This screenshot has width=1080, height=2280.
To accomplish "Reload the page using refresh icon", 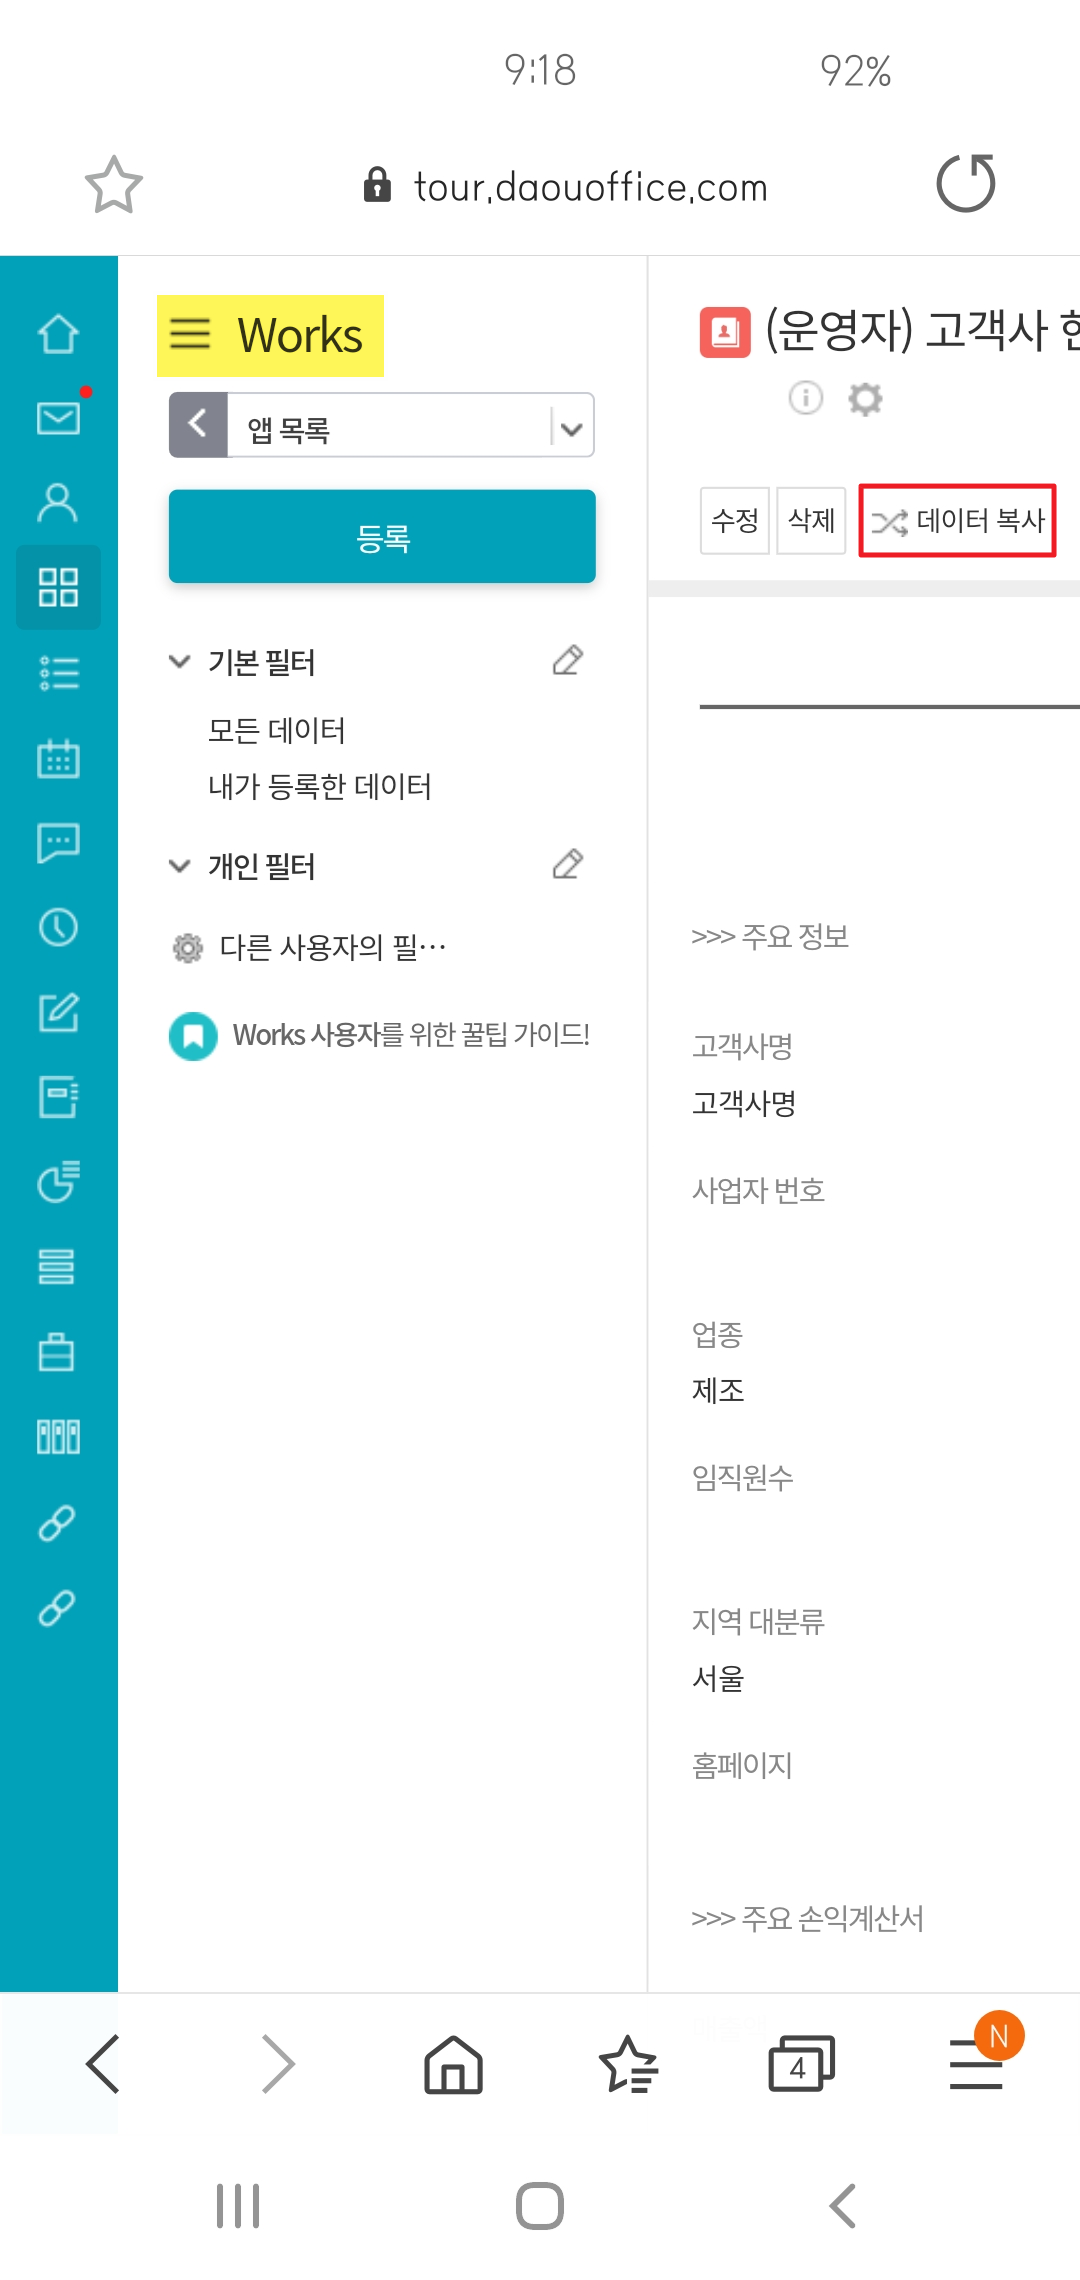I will click(965, 184).
